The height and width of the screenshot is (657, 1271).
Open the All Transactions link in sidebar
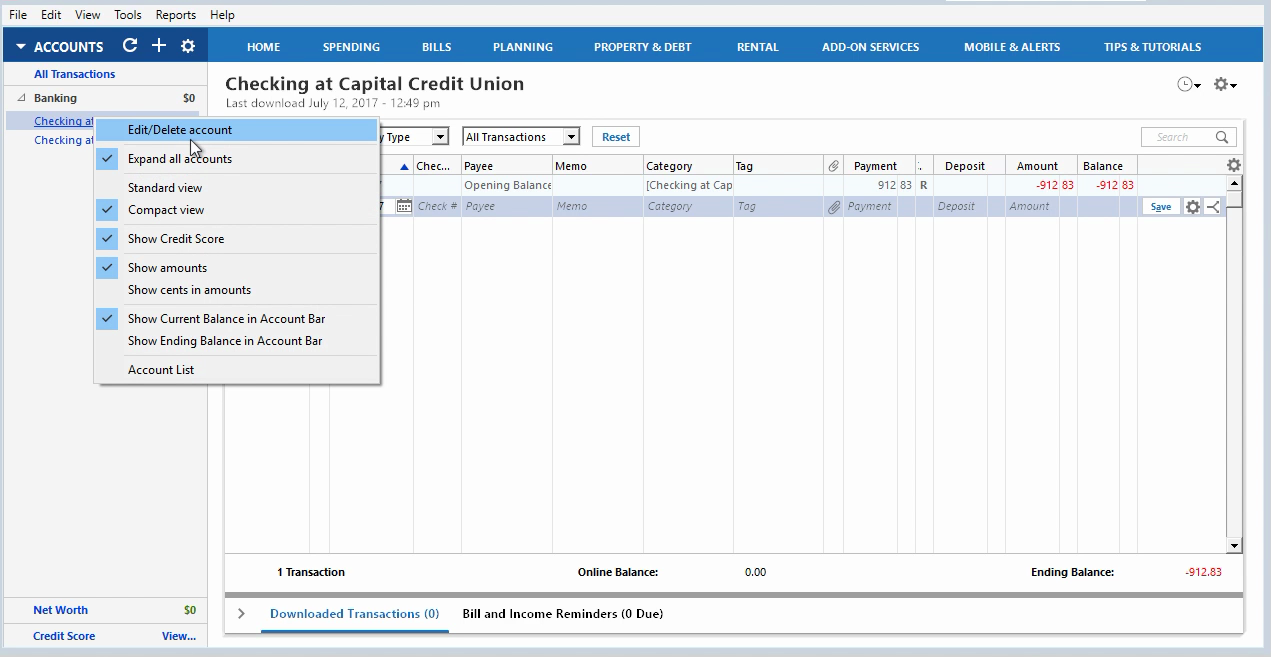(x=75, y=74)
